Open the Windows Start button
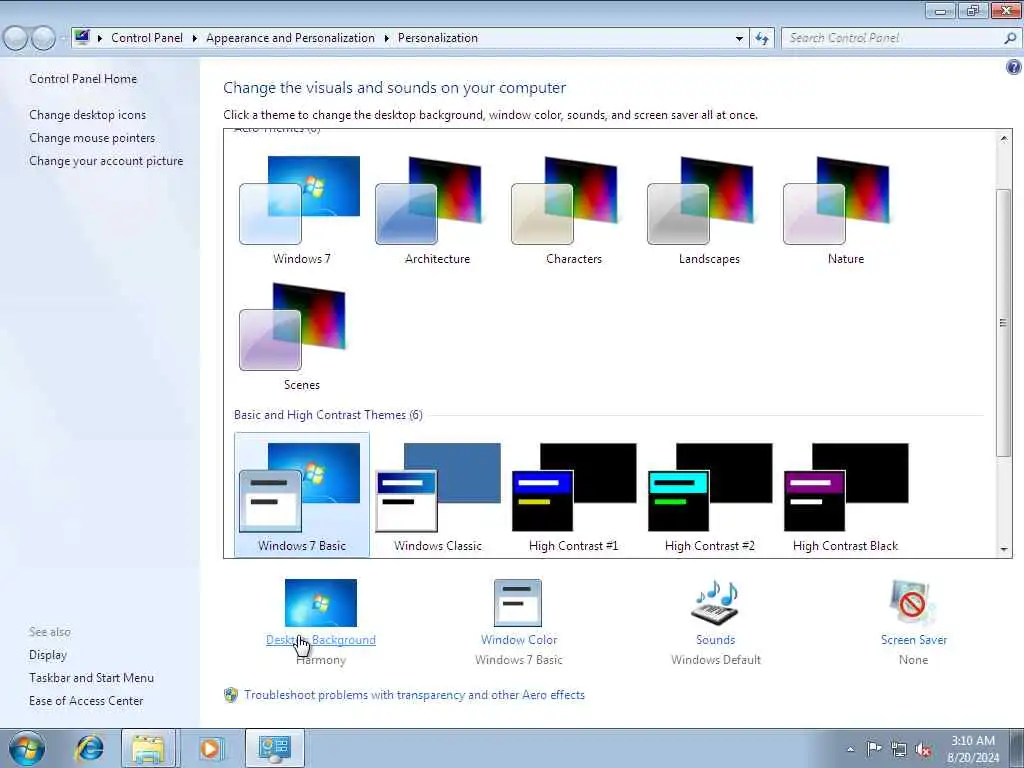 (27, 748)
